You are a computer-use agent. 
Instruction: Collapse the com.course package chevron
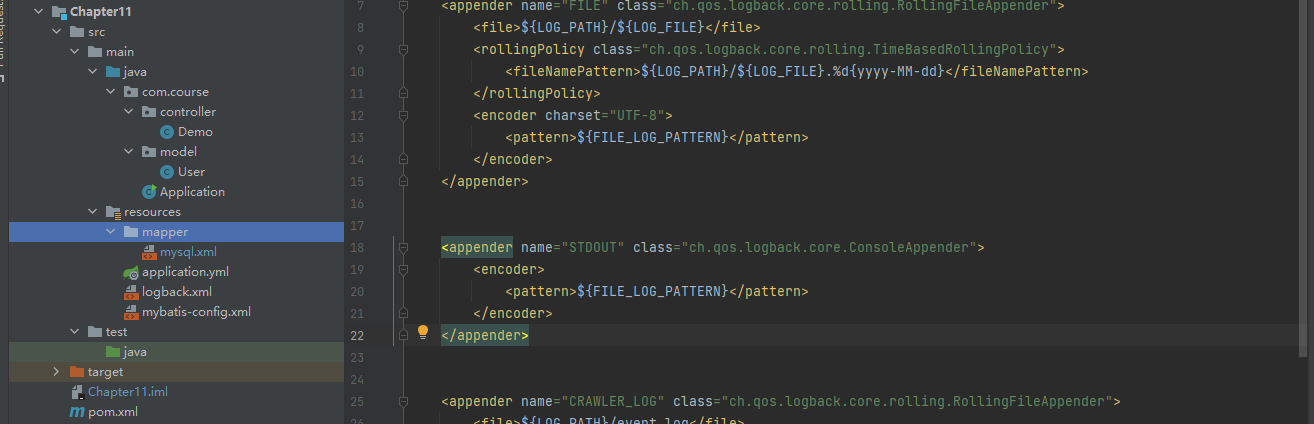110,92
